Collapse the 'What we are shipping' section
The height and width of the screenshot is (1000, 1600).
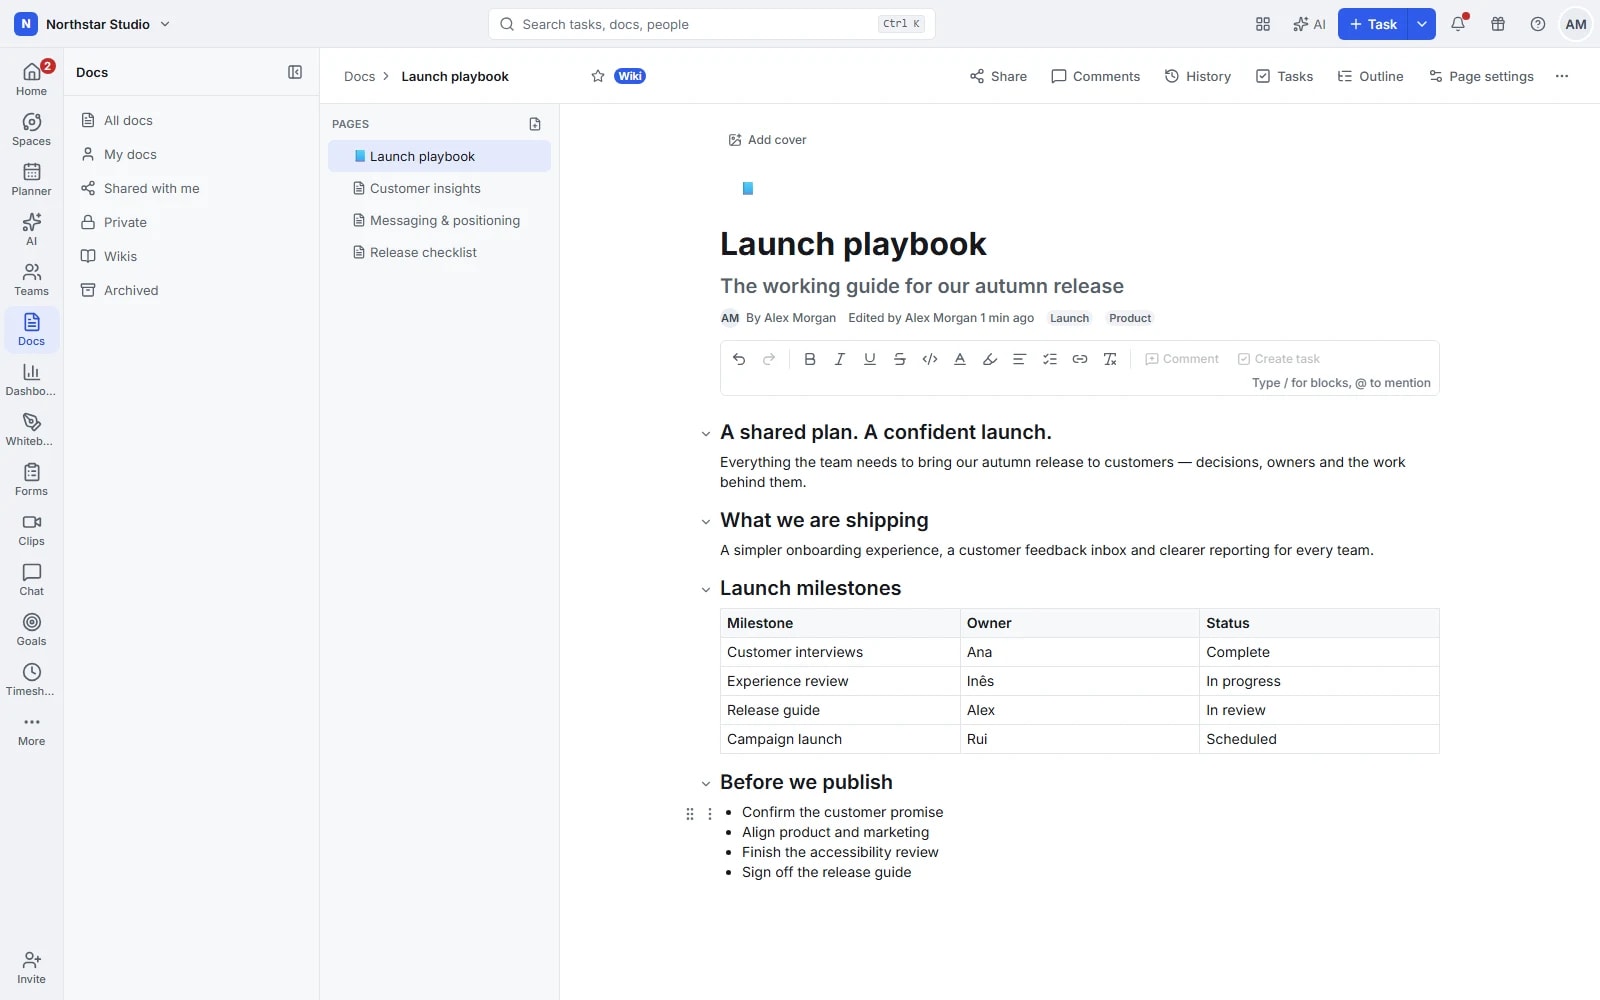tap(706, 522)
